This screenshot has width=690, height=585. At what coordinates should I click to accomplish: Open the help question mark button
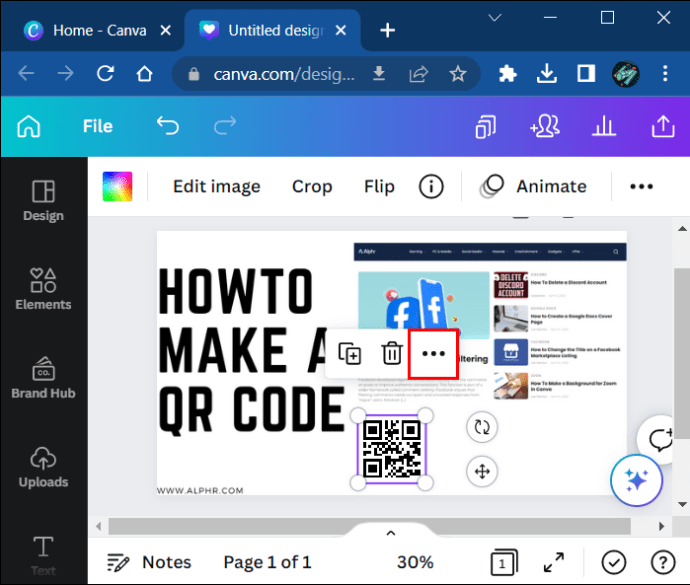tap(663, 562)
